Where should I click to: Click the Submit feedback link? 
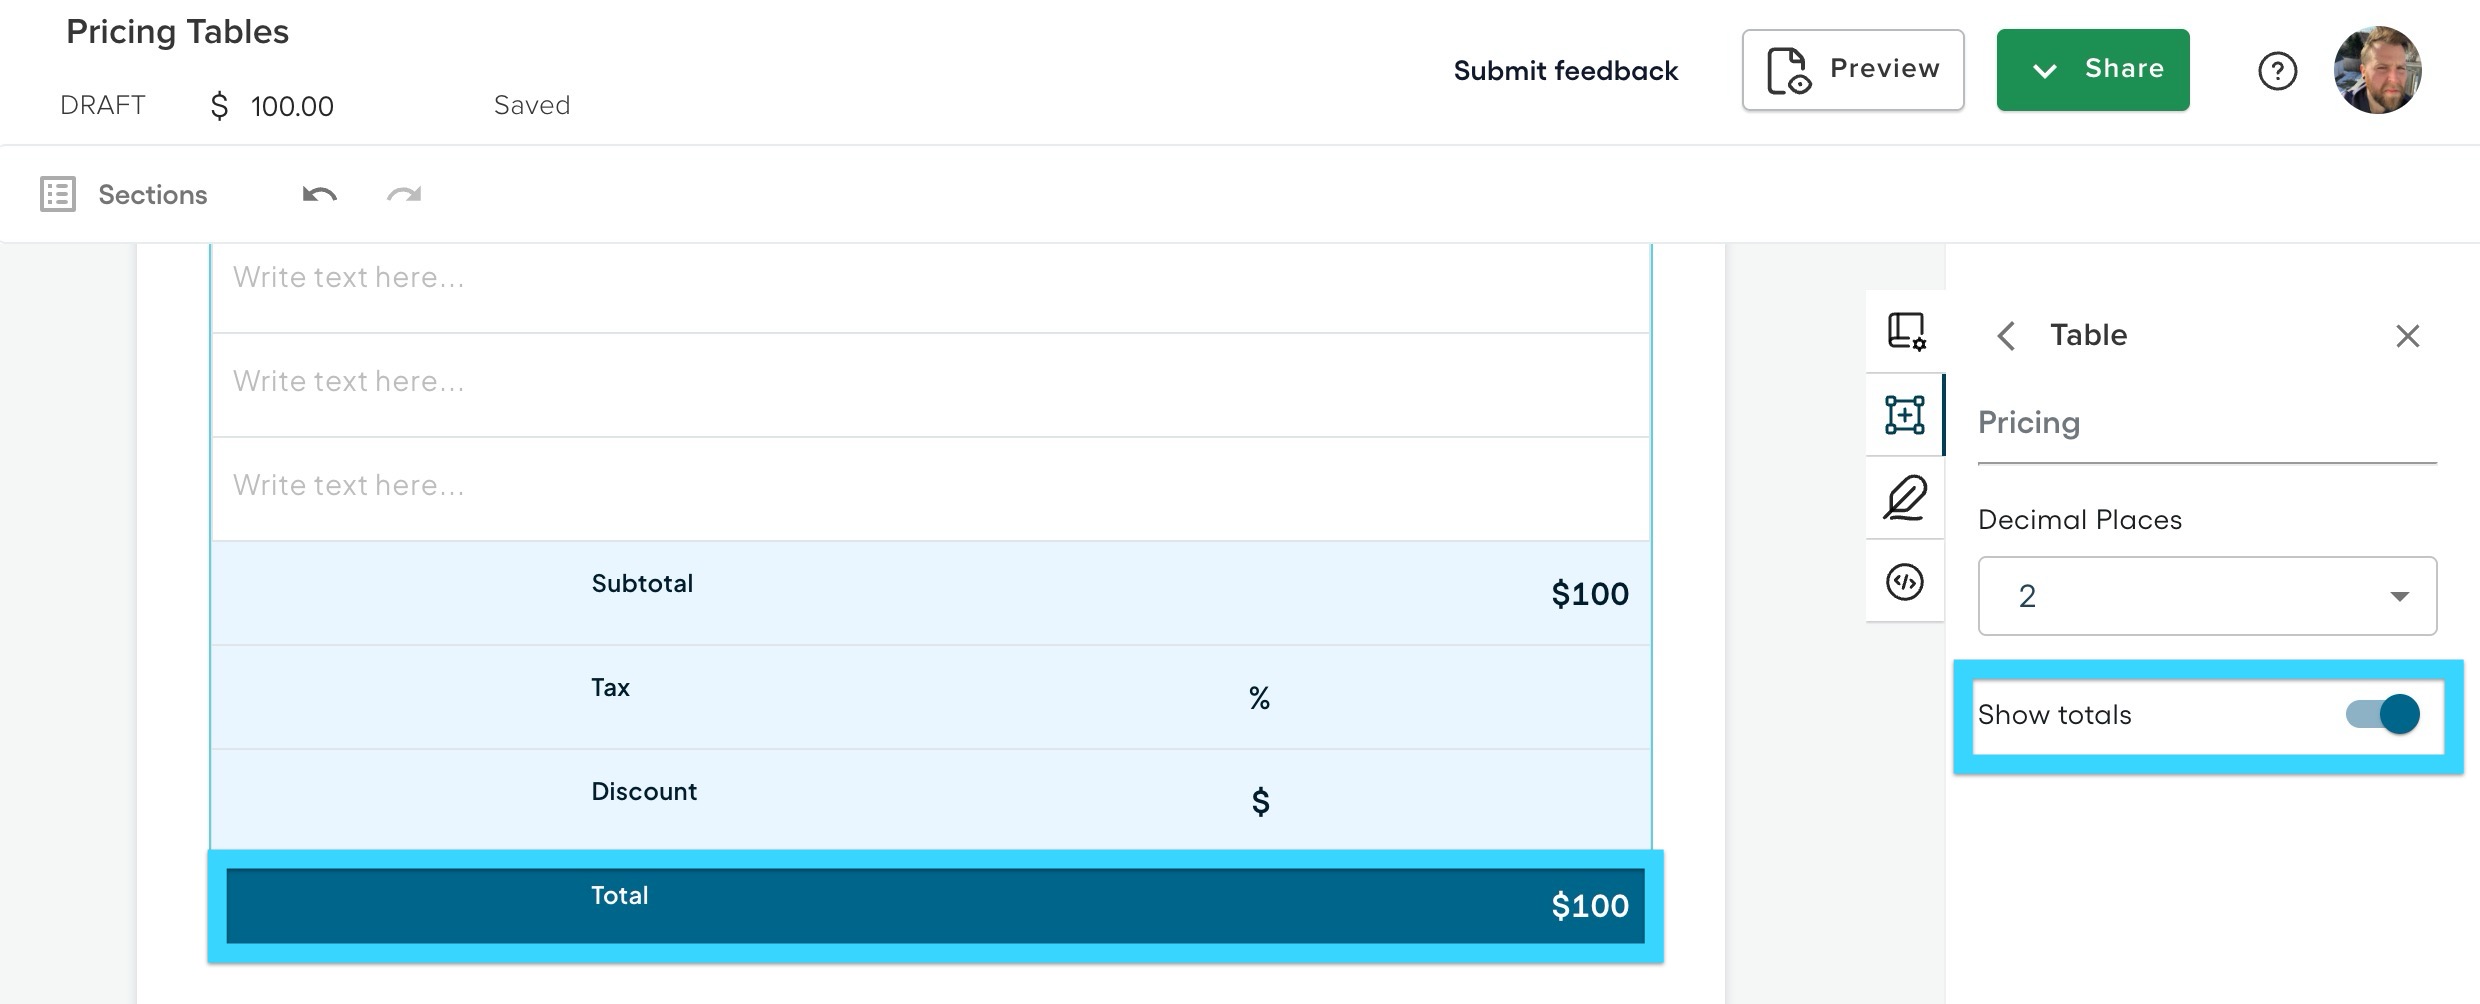(x=1565, y=71)
